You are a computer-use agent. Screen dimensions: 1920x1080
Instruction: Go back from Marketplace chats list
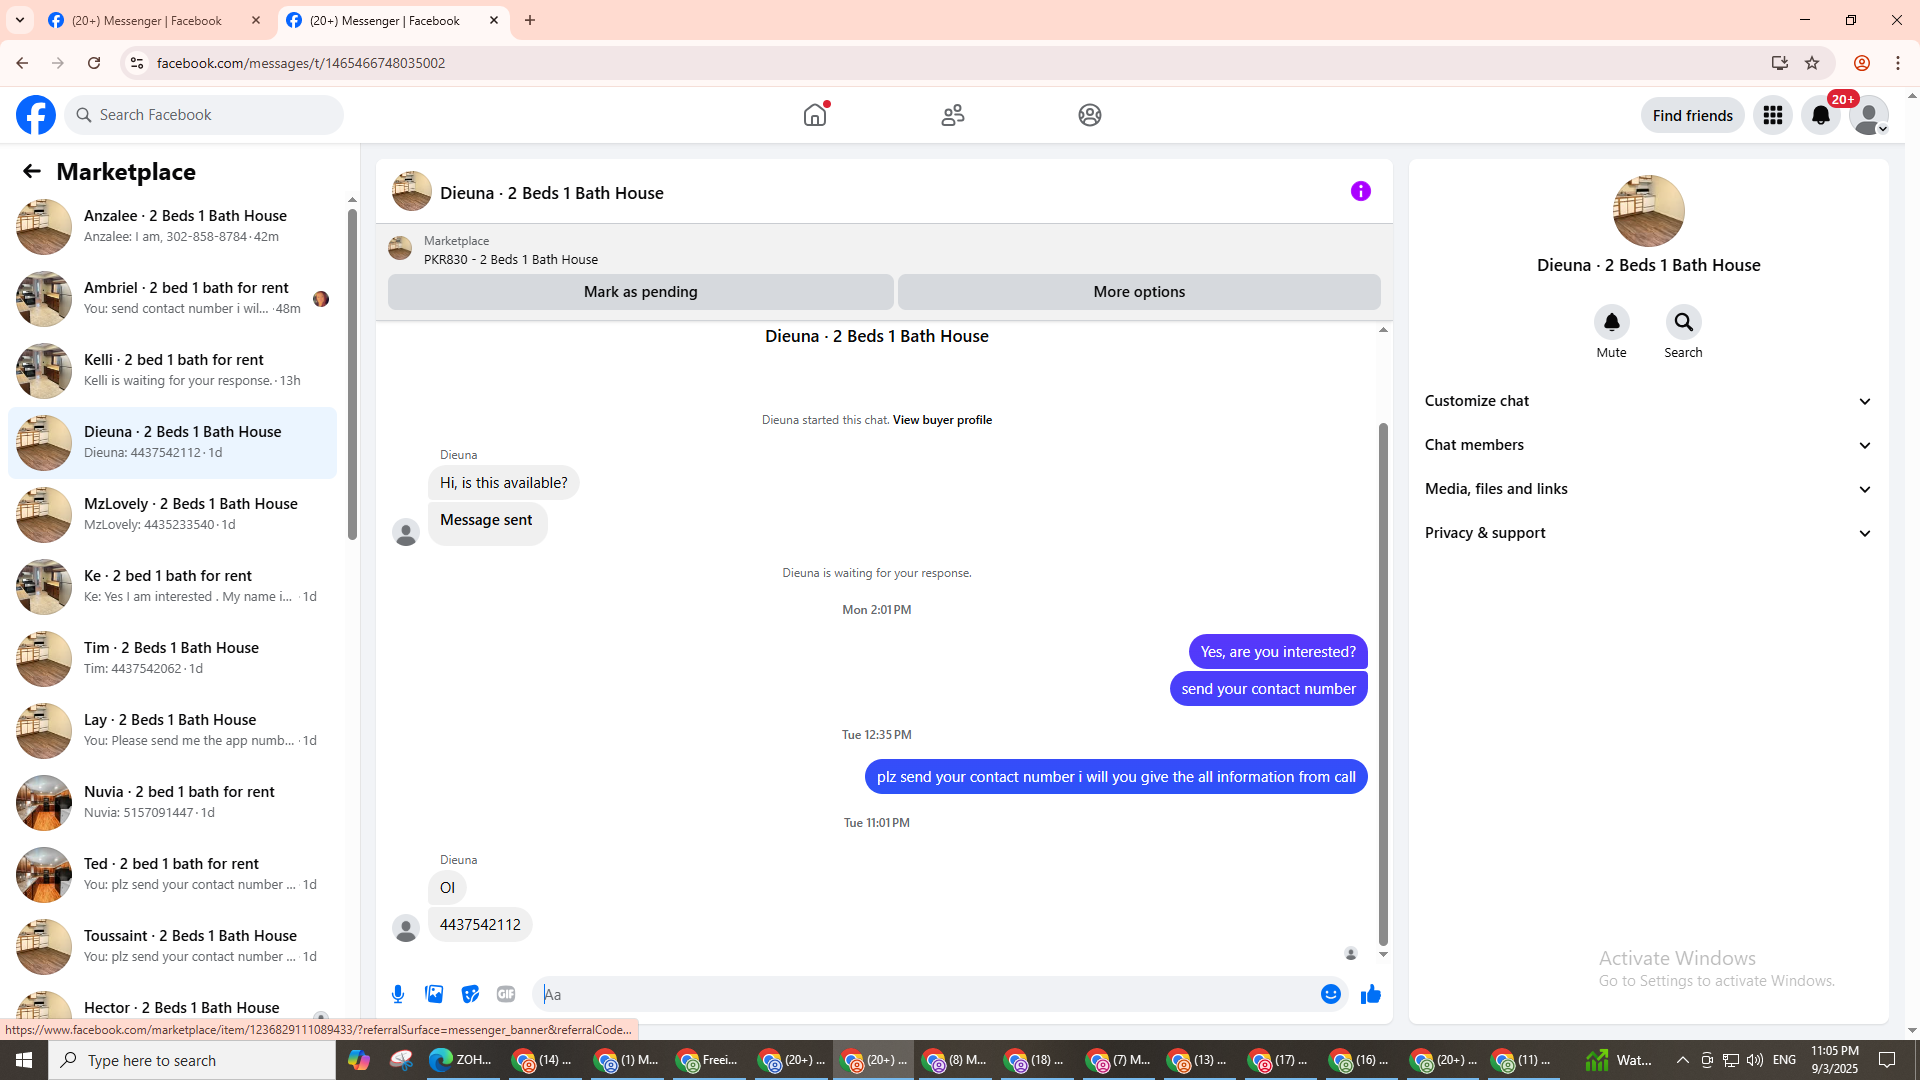pos(32,171)
